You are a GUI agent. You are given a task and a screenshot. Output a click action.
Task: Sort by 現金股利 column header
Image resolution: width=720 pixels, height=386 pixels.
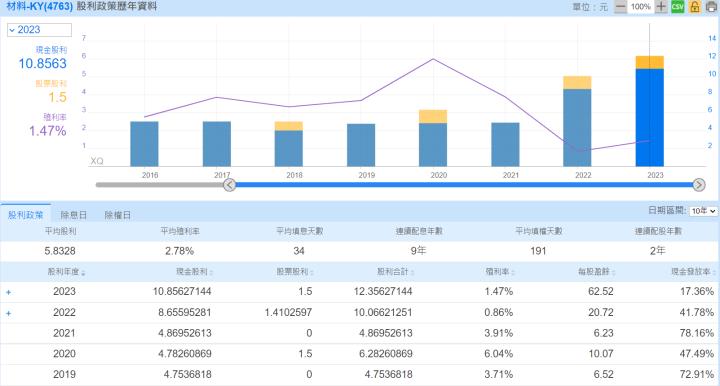pos(195,272)
